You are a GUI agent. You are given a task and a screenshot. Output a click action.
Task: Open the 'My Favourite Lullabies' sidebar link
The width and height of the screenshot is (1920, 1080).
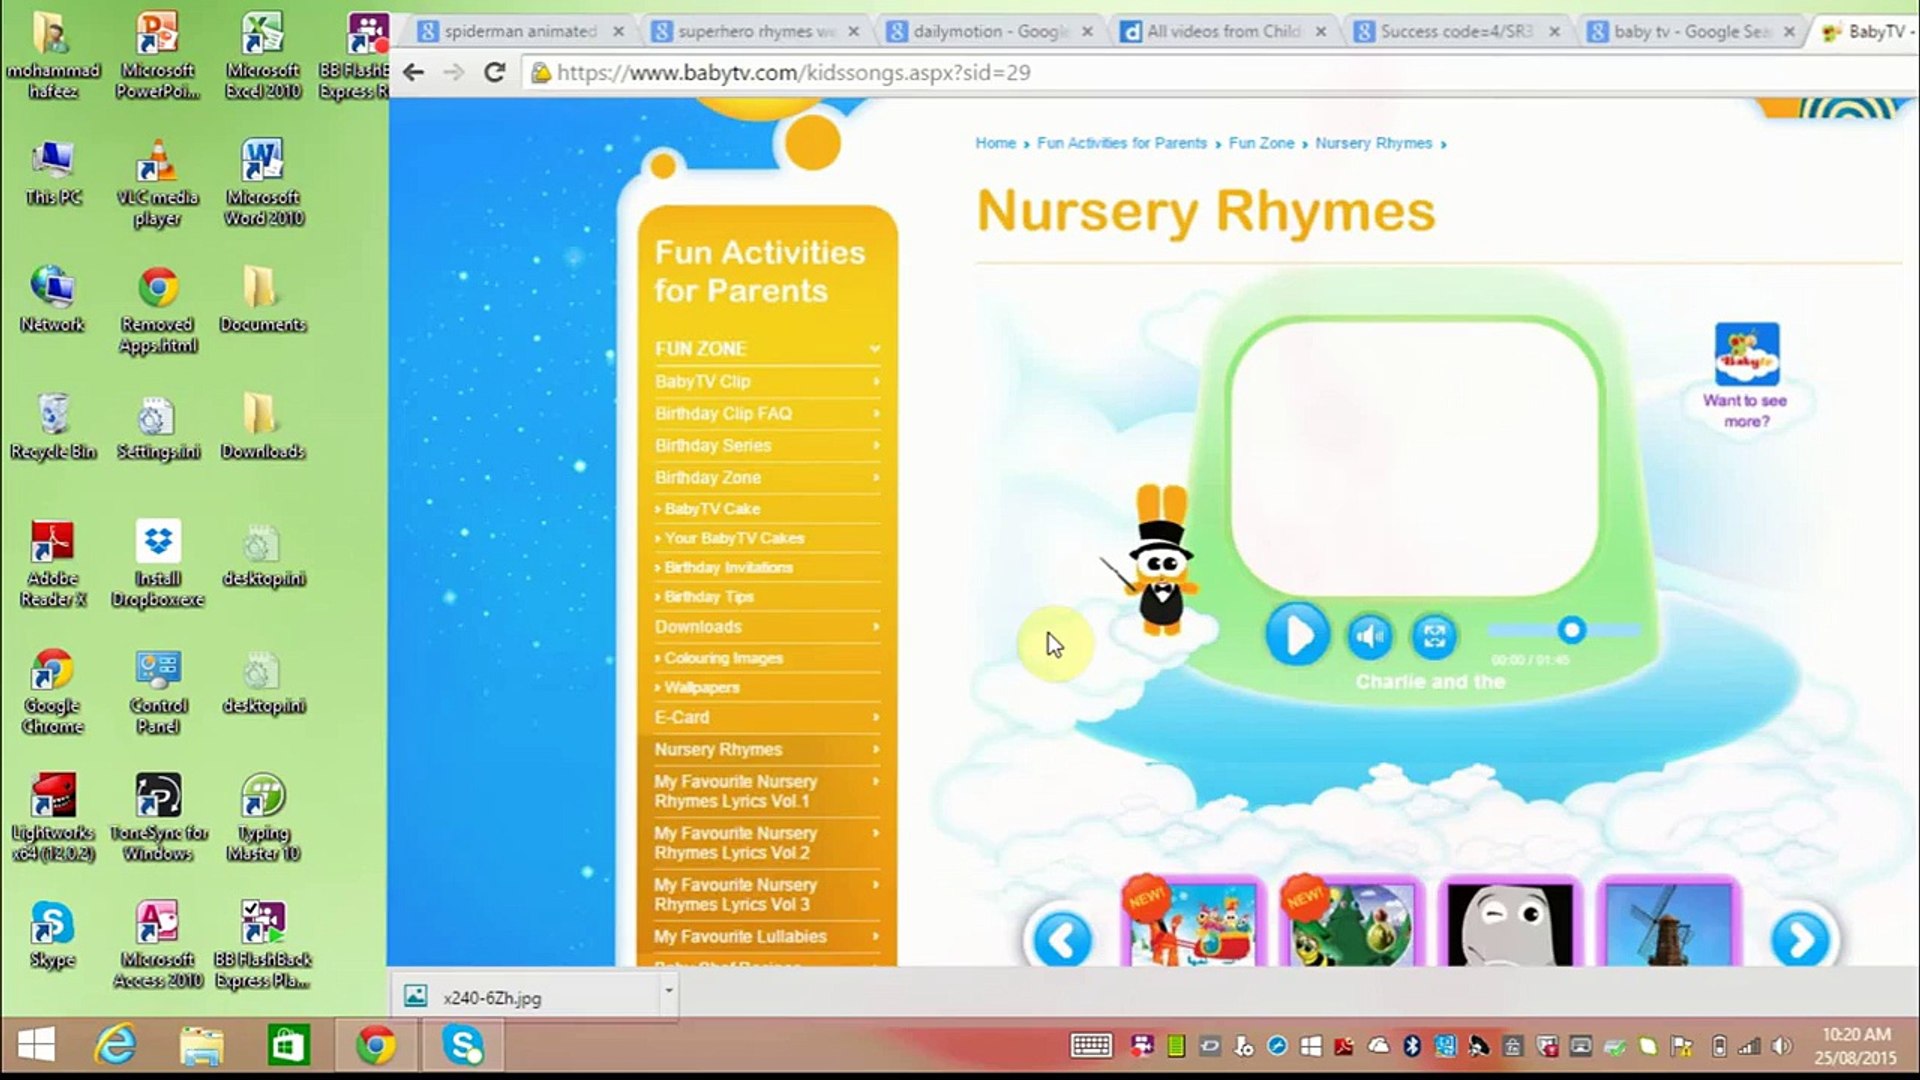741,937
